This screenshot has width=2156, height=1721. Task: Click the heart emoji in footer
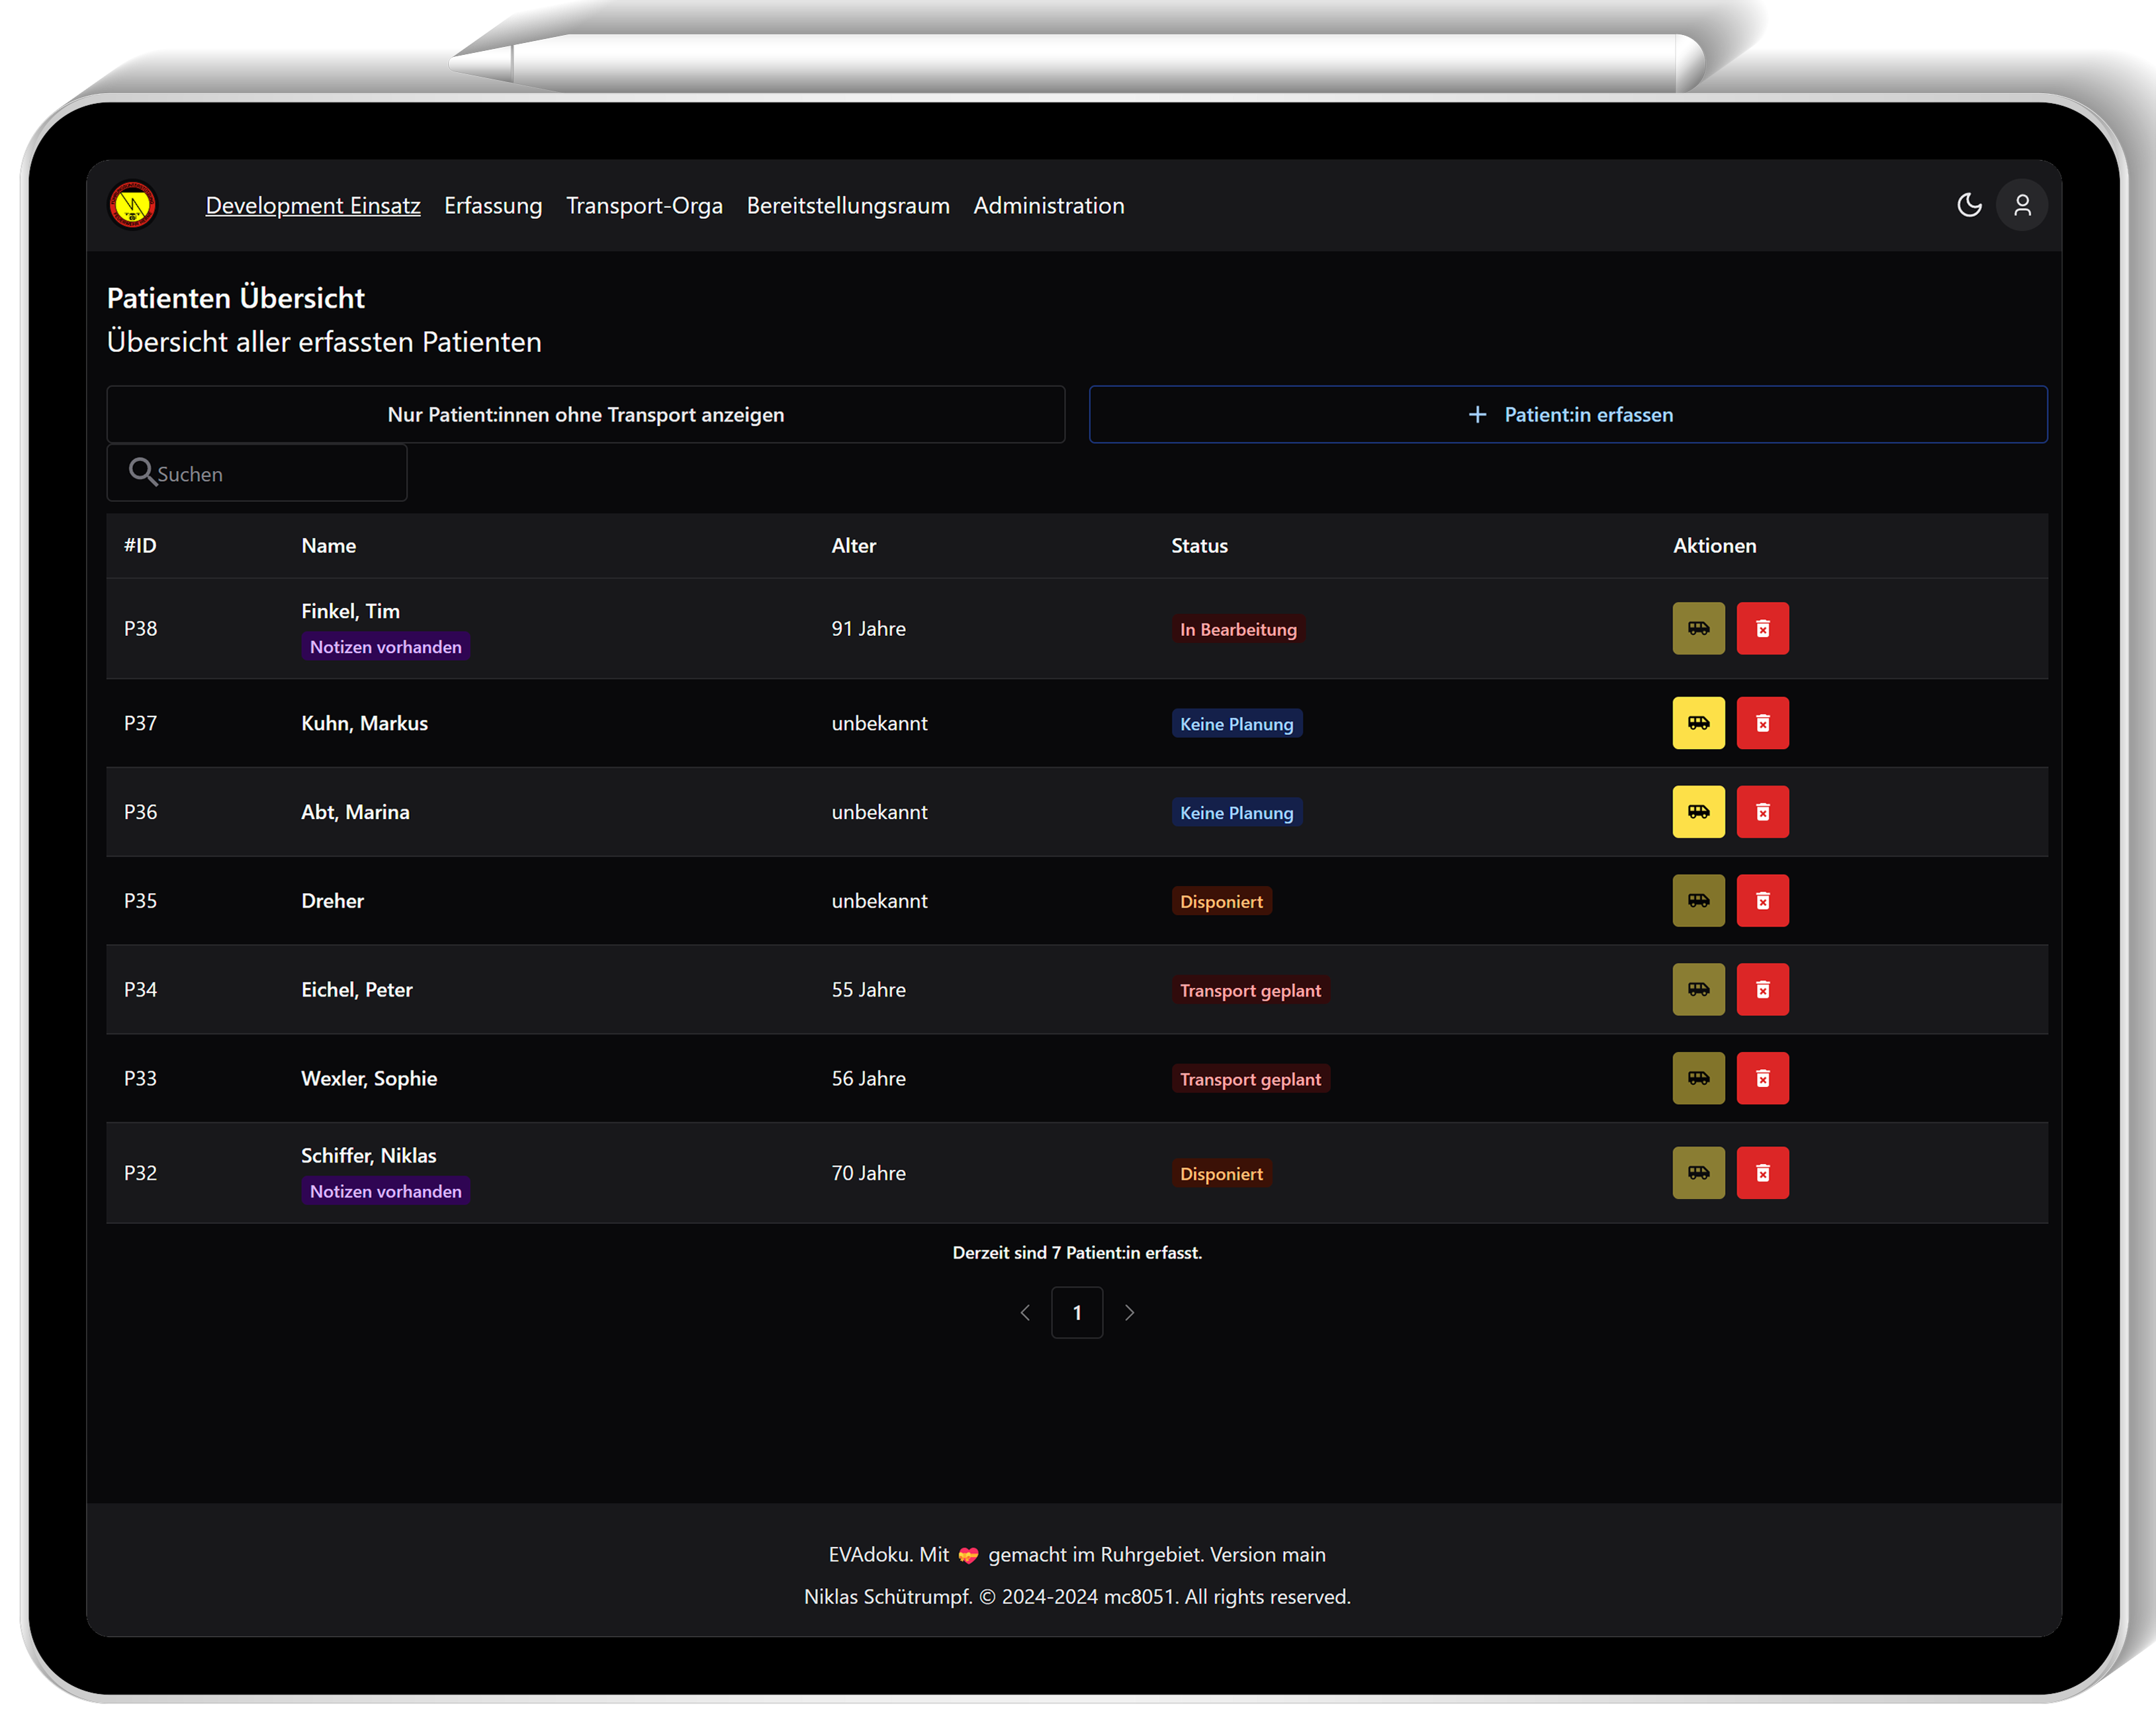pyautogui.click(x=968, y=1555)
